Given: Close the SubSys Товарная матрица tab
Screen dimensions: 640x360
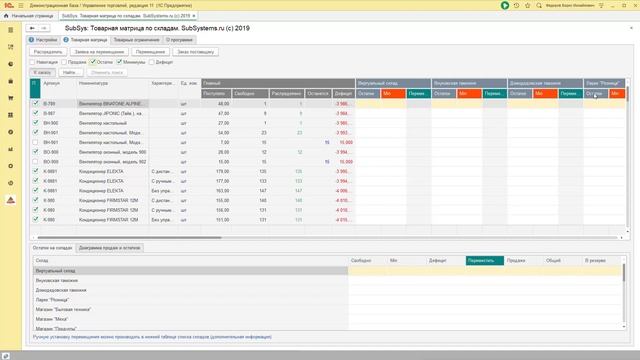Looking at the screenshot, I should [194, 16].
